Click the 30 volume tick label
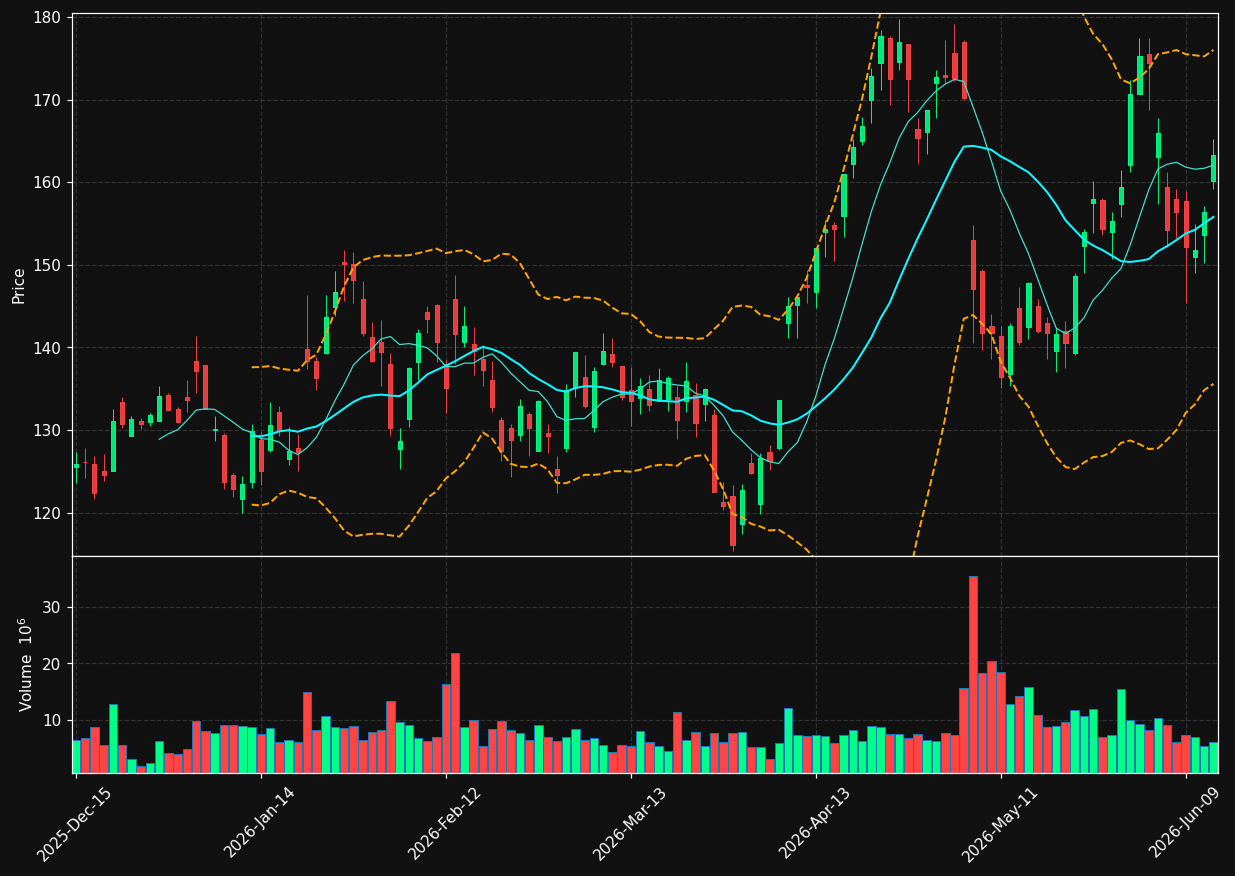Viewport: 1235px width, 876px height. [51, 608]
